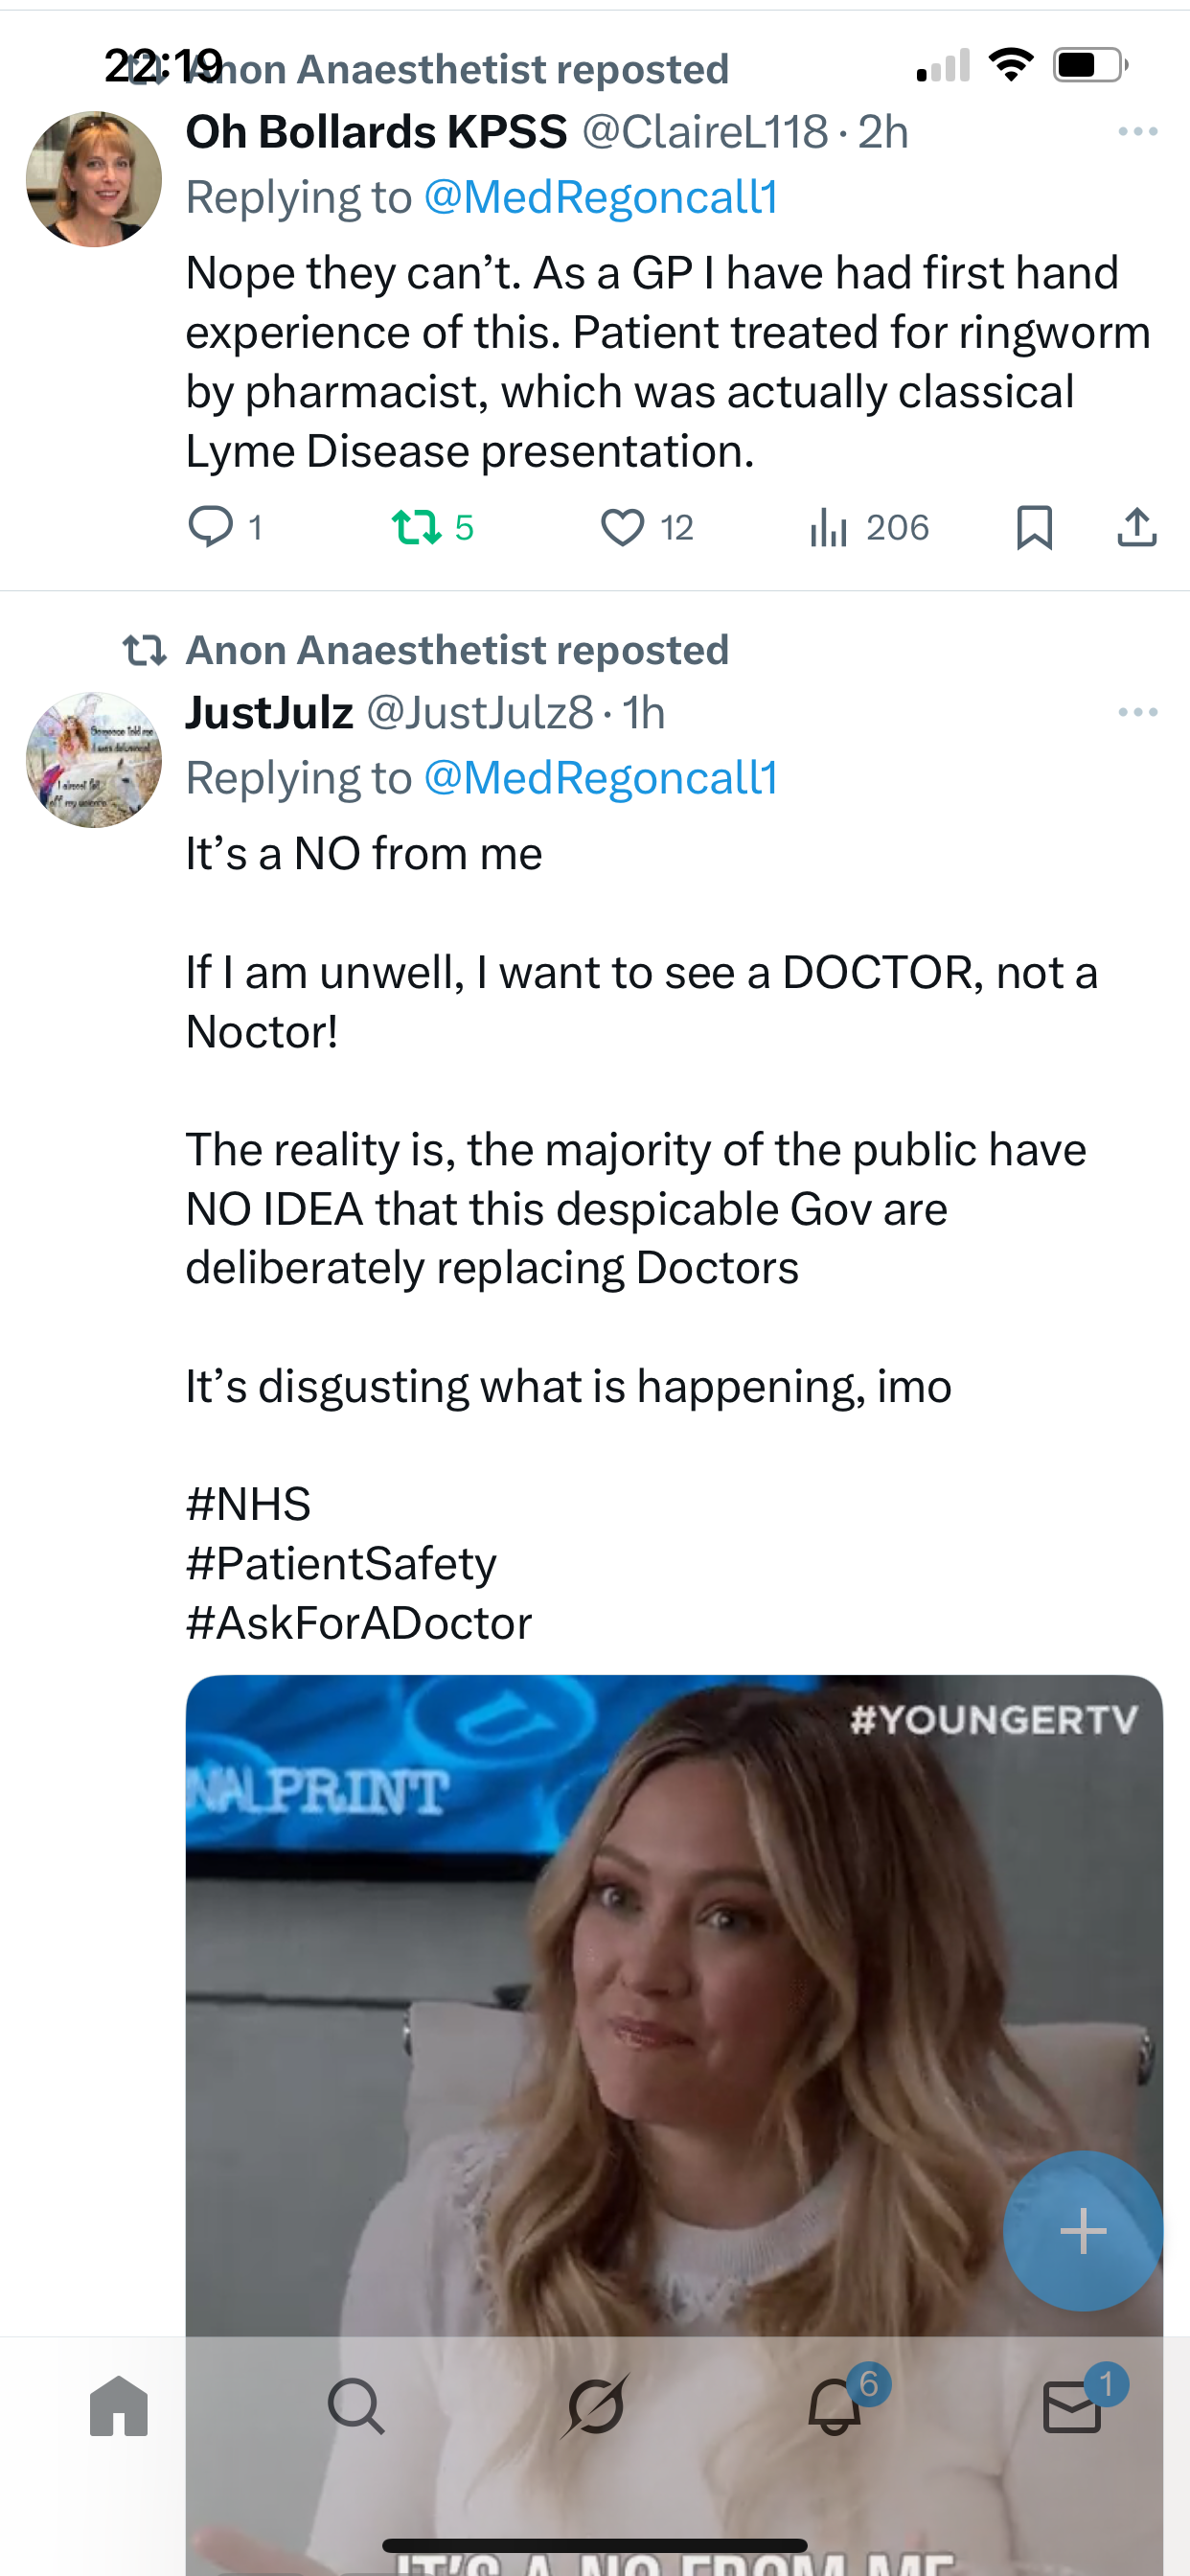Open more options for Oh Bollards tweet

pyautogui.click(x=1137, y=132)
